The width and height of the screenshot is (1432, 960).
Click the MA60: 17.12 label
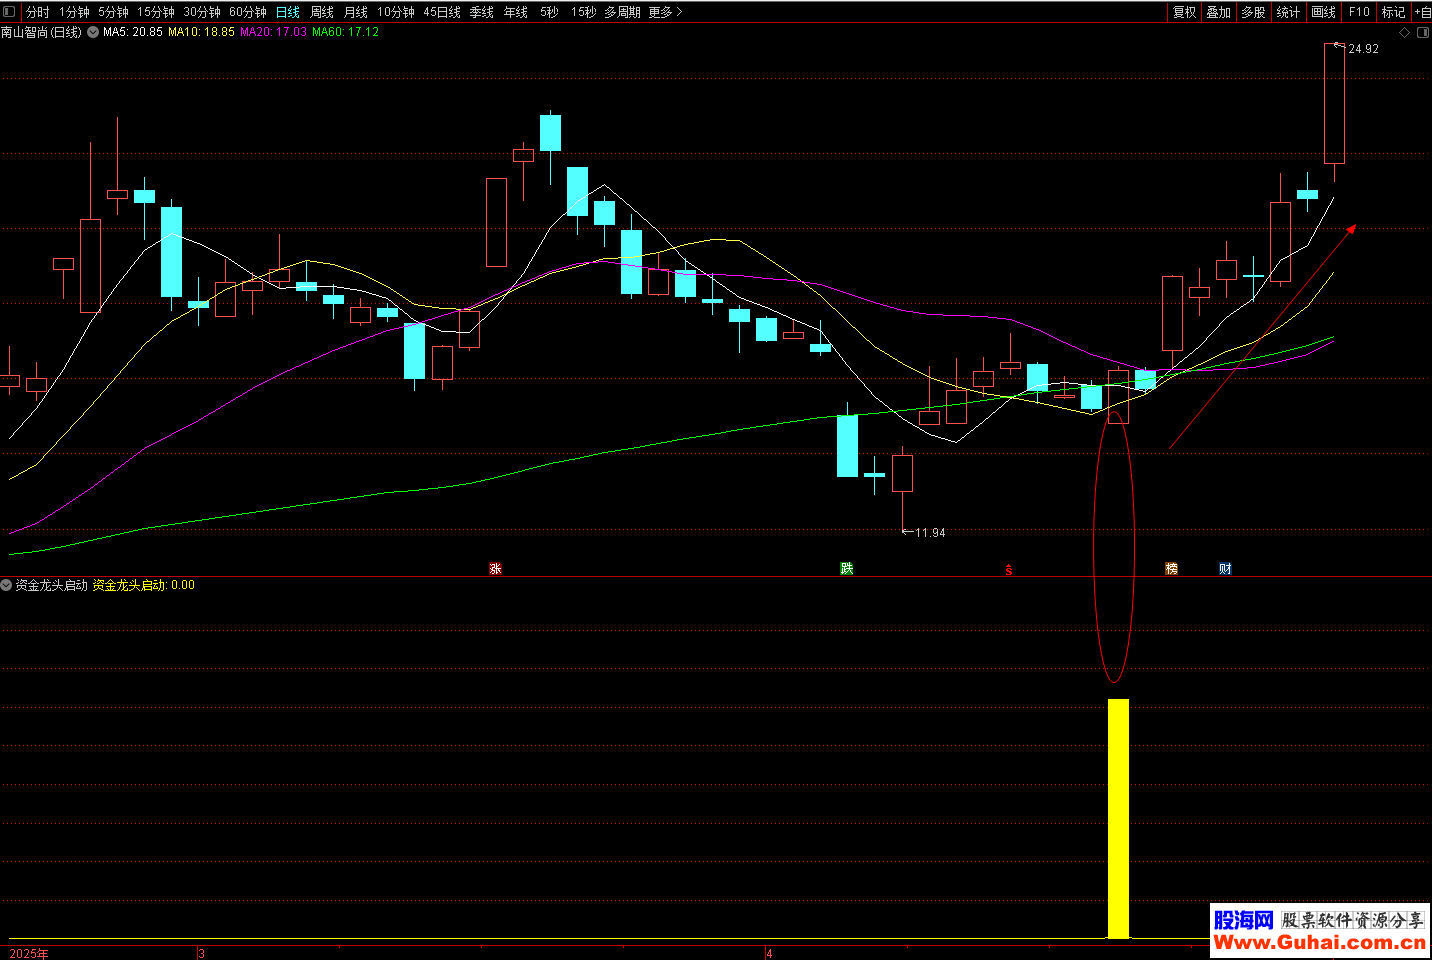point(345,32)
